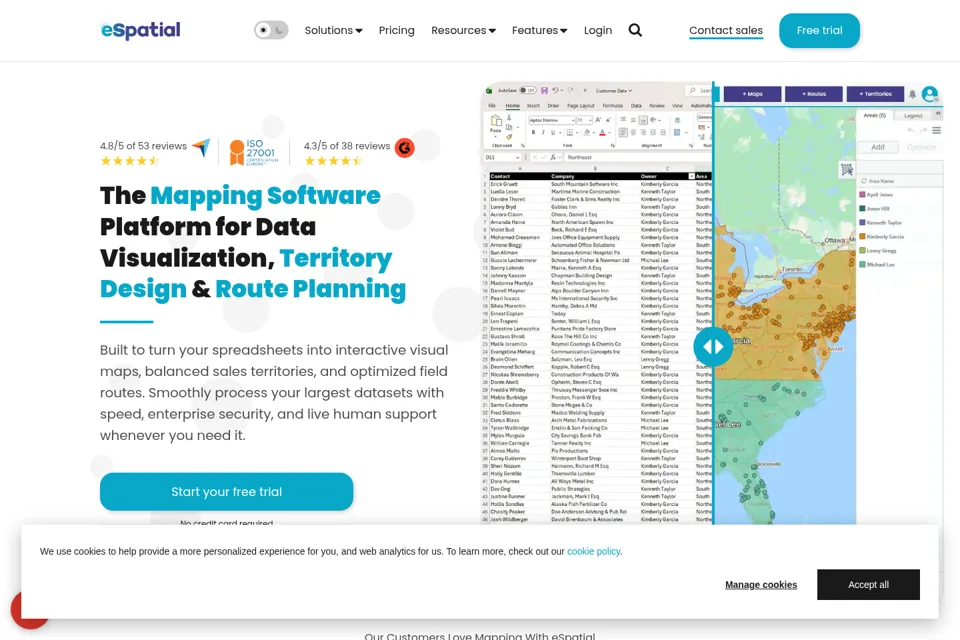Click the user avatar icon on the map
960x640 pixels.
(x=929, y=94)
